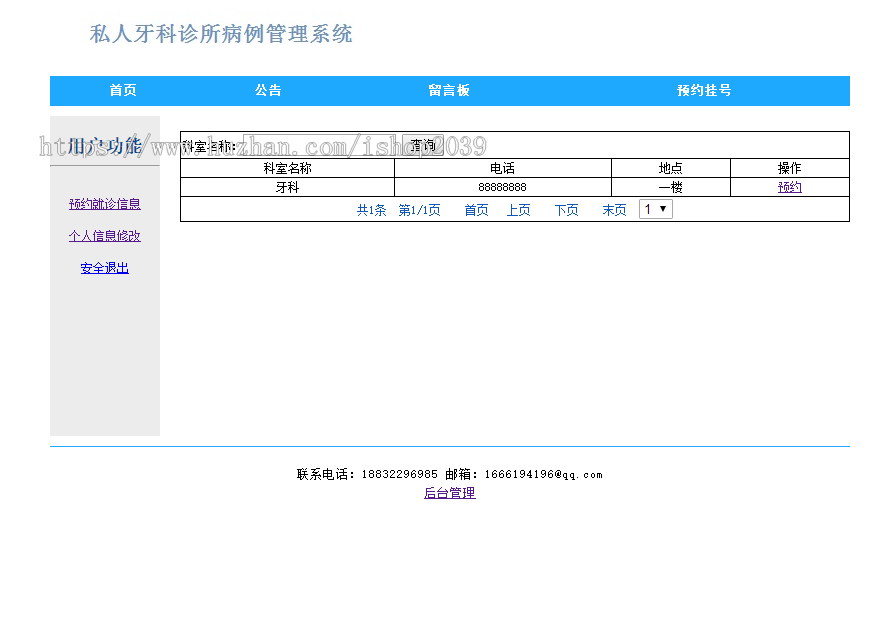895x627 pixels.
Task: Click 安全退出 to log out safely
Action: (x=103, y=267)
